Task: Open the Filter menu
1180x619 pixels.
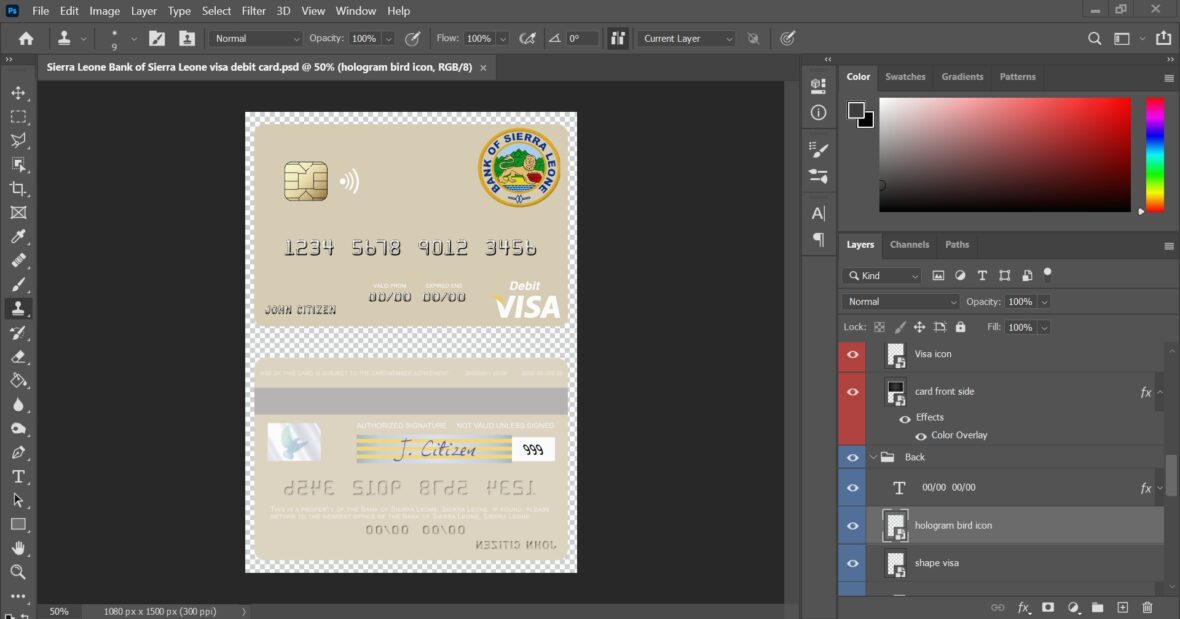Action: coord(253,11)
